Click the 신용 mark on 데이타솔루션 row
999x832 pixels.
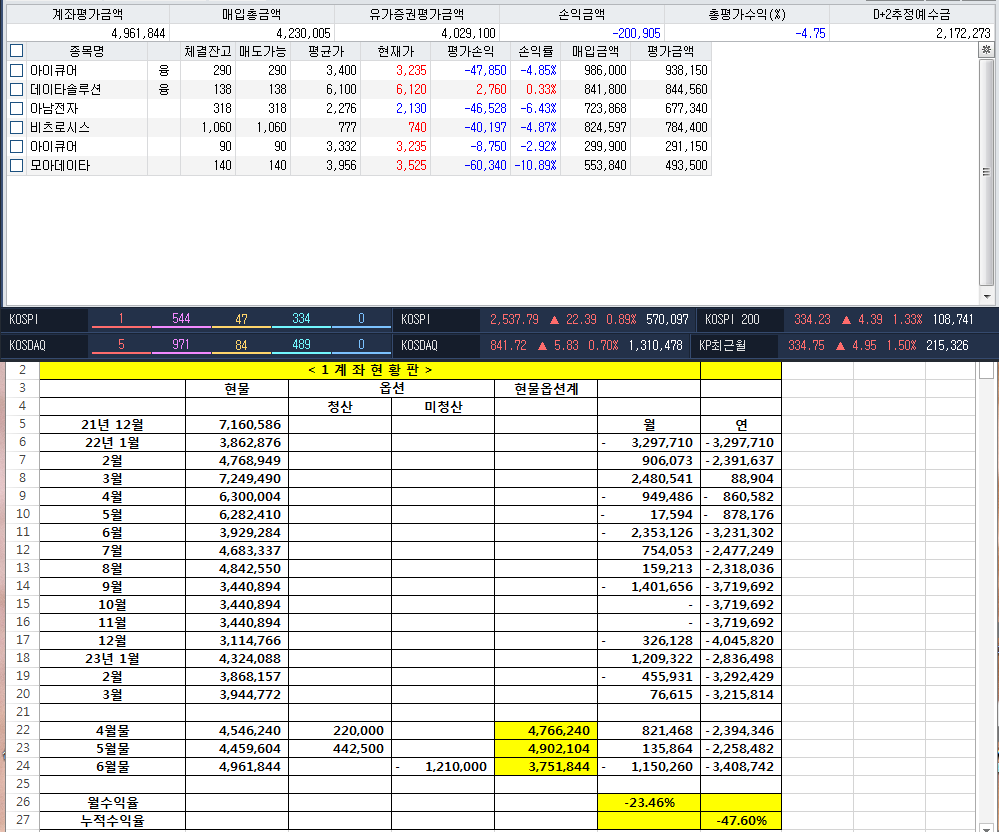point(164,89)
